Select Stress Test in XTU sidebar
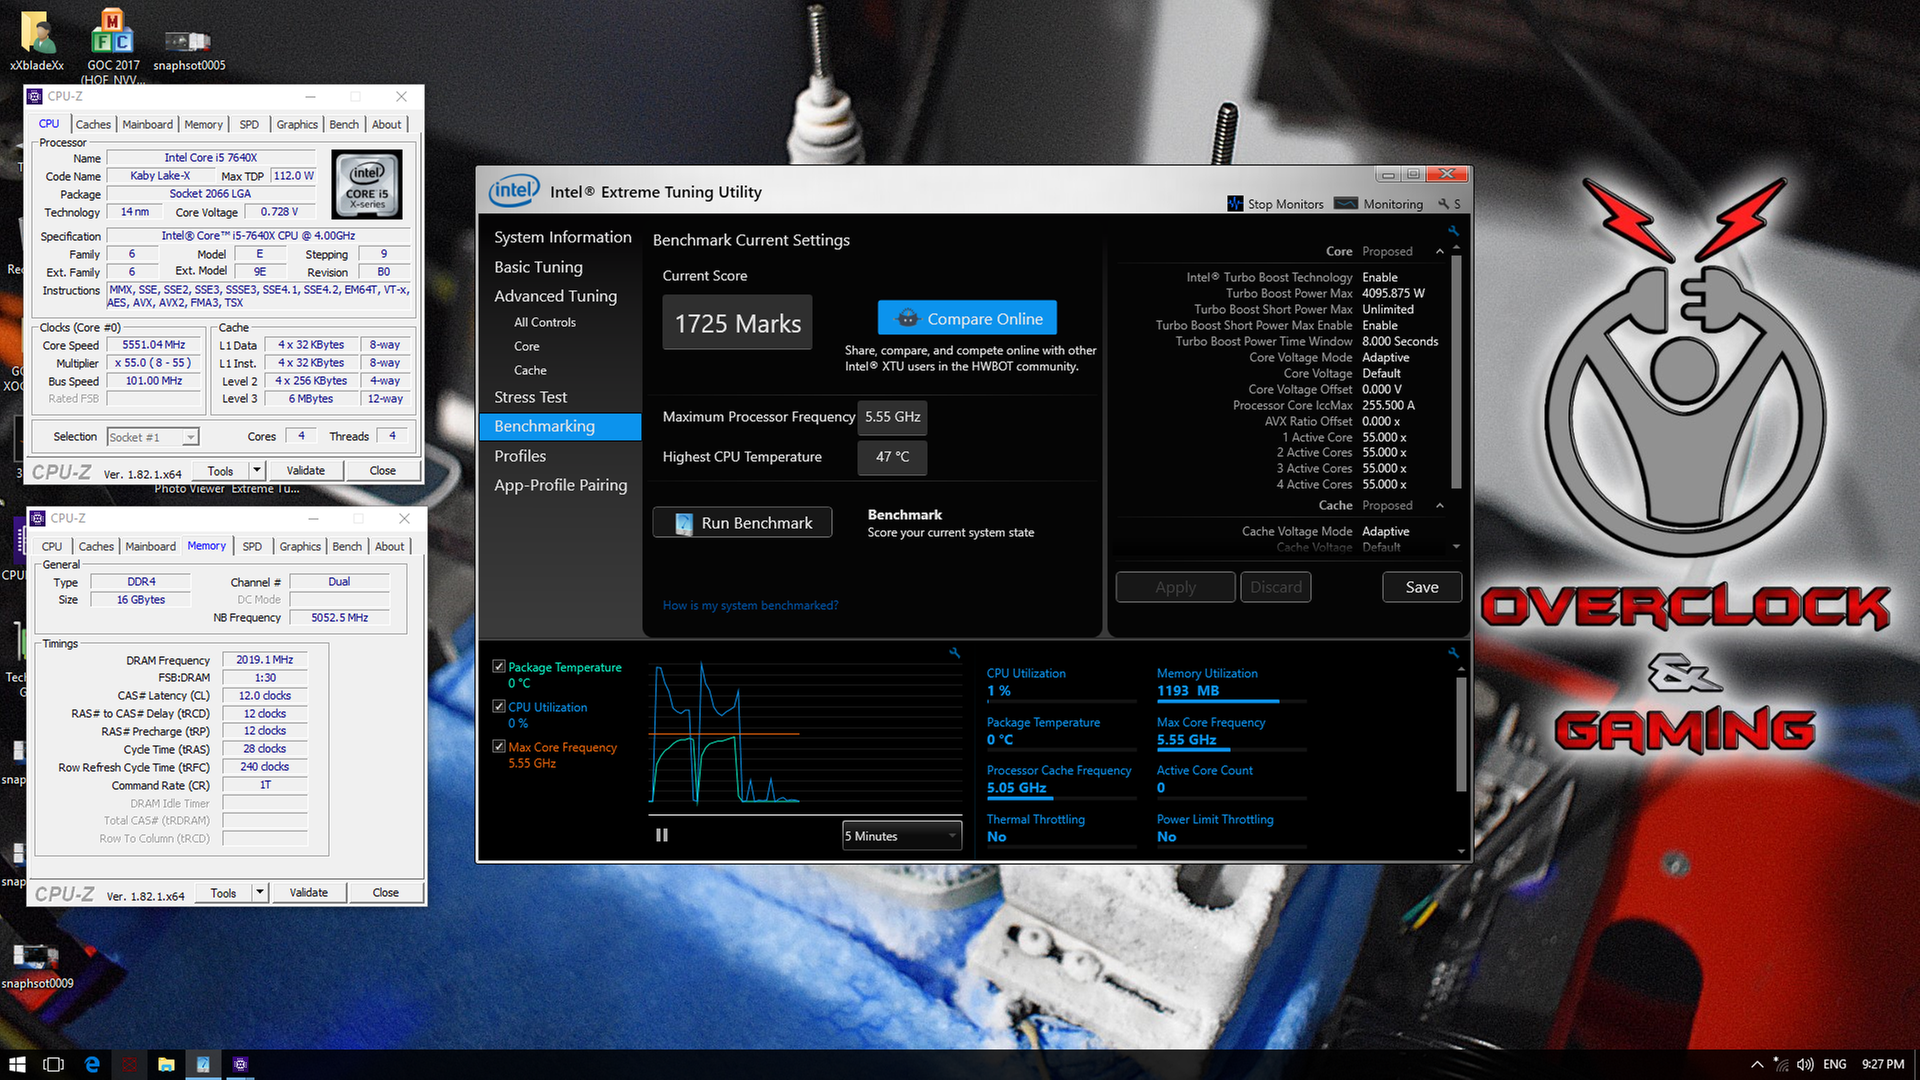The width and height of the screenshot is (1920, 1080). 530,397
